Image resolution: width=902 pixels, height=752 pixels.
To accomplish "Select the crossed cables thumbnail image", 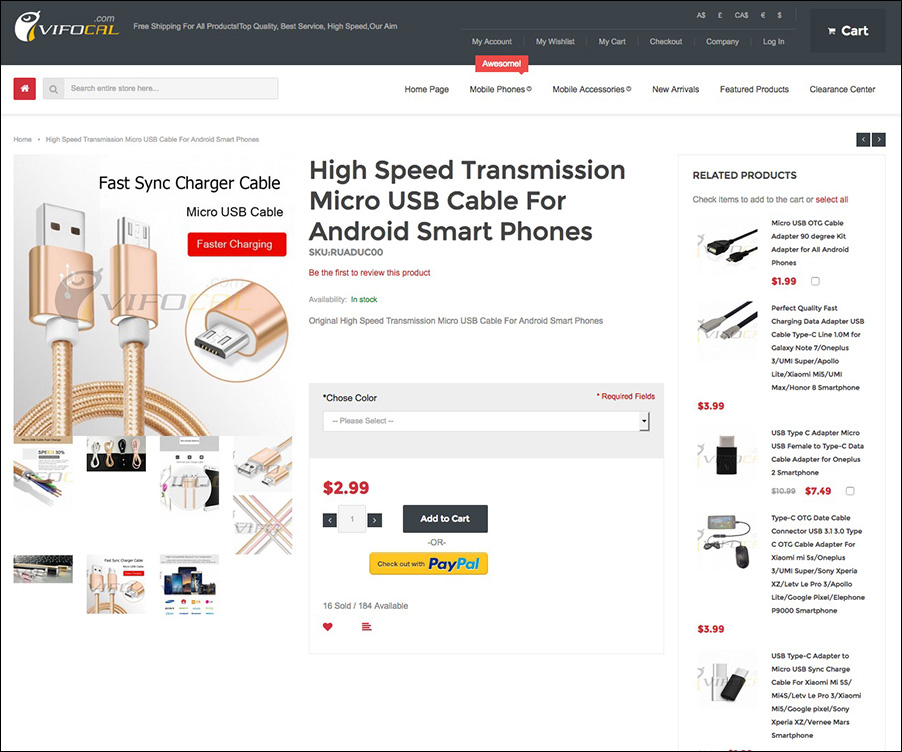I will (x=263, y=524).
